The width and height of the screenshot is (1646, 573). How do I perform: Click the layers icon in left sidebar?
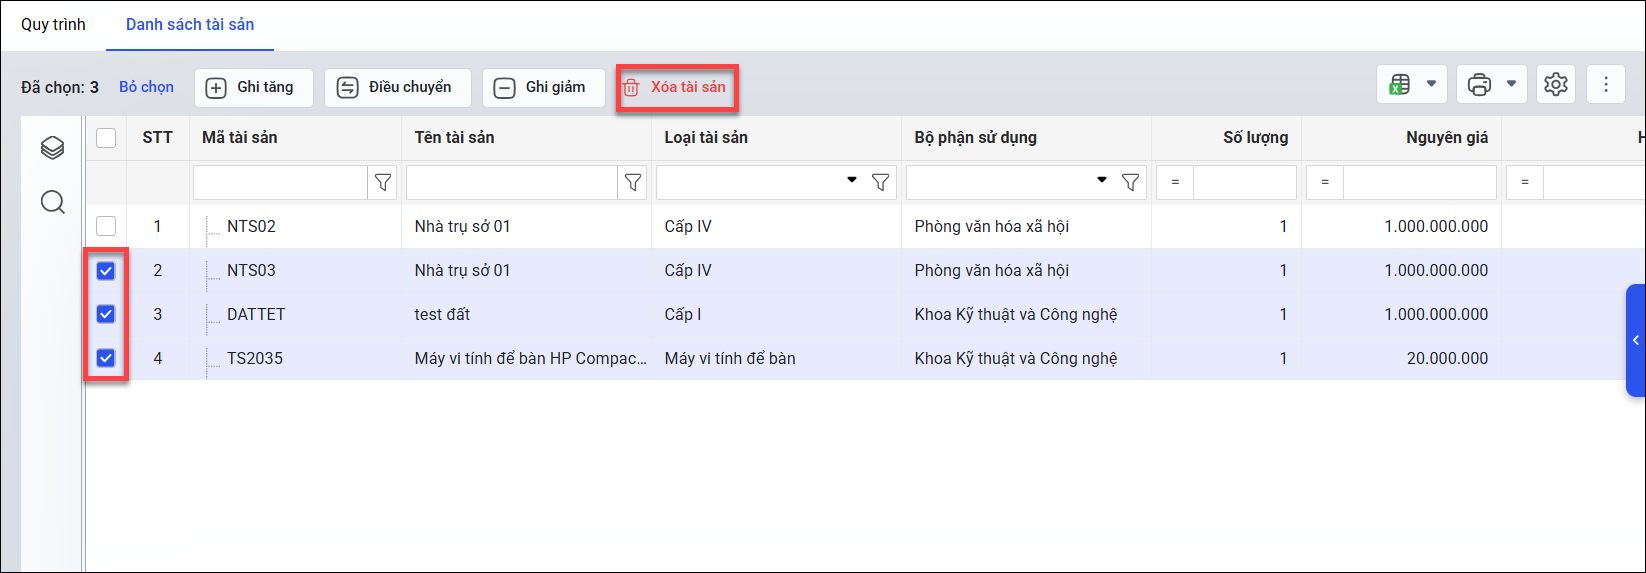tap(53, 148)
